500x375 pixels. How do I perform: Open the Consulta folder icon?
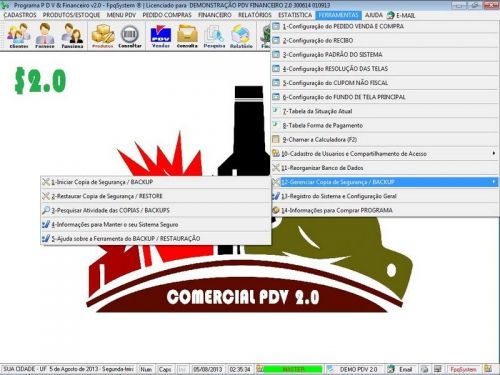click(187, 36)
